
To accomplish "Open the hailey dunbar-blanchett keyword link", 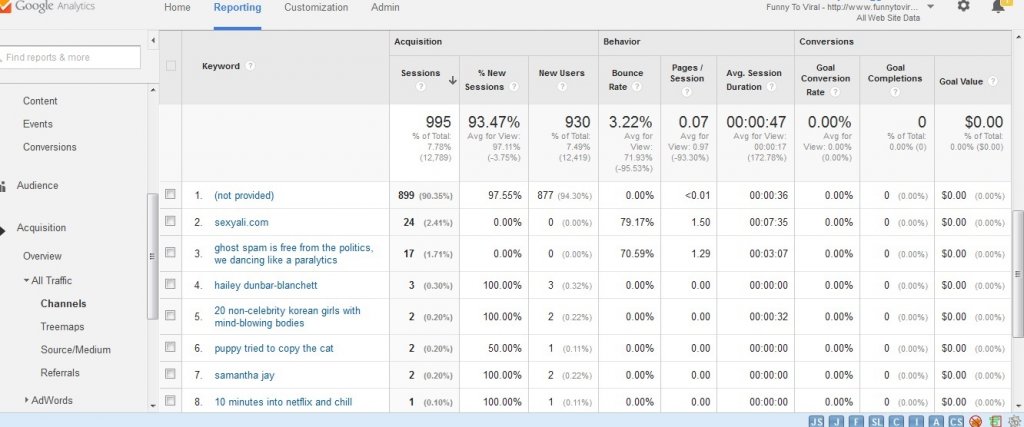I will click(266, 285).
